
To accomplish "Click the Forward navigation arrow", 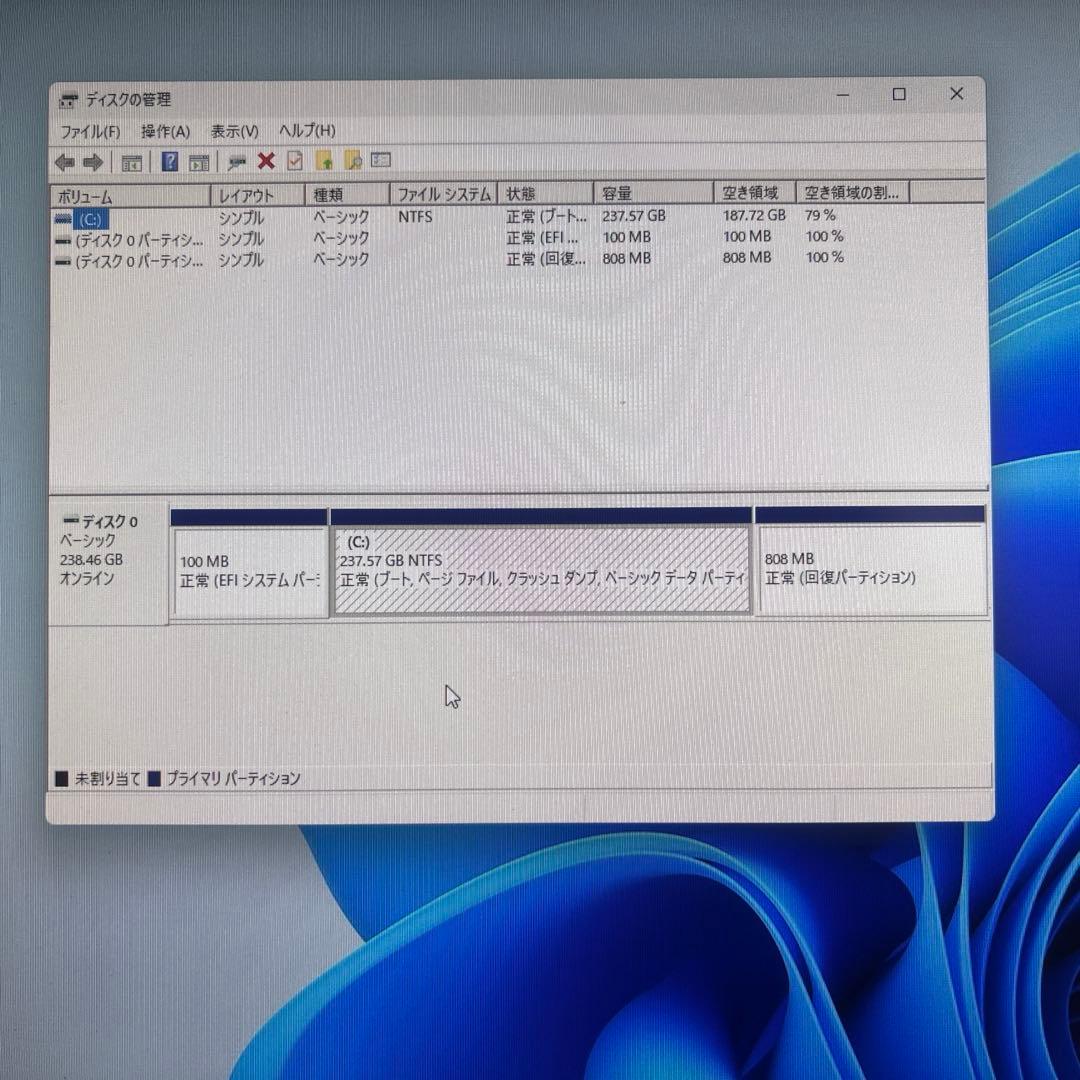I will pos(93,161).
